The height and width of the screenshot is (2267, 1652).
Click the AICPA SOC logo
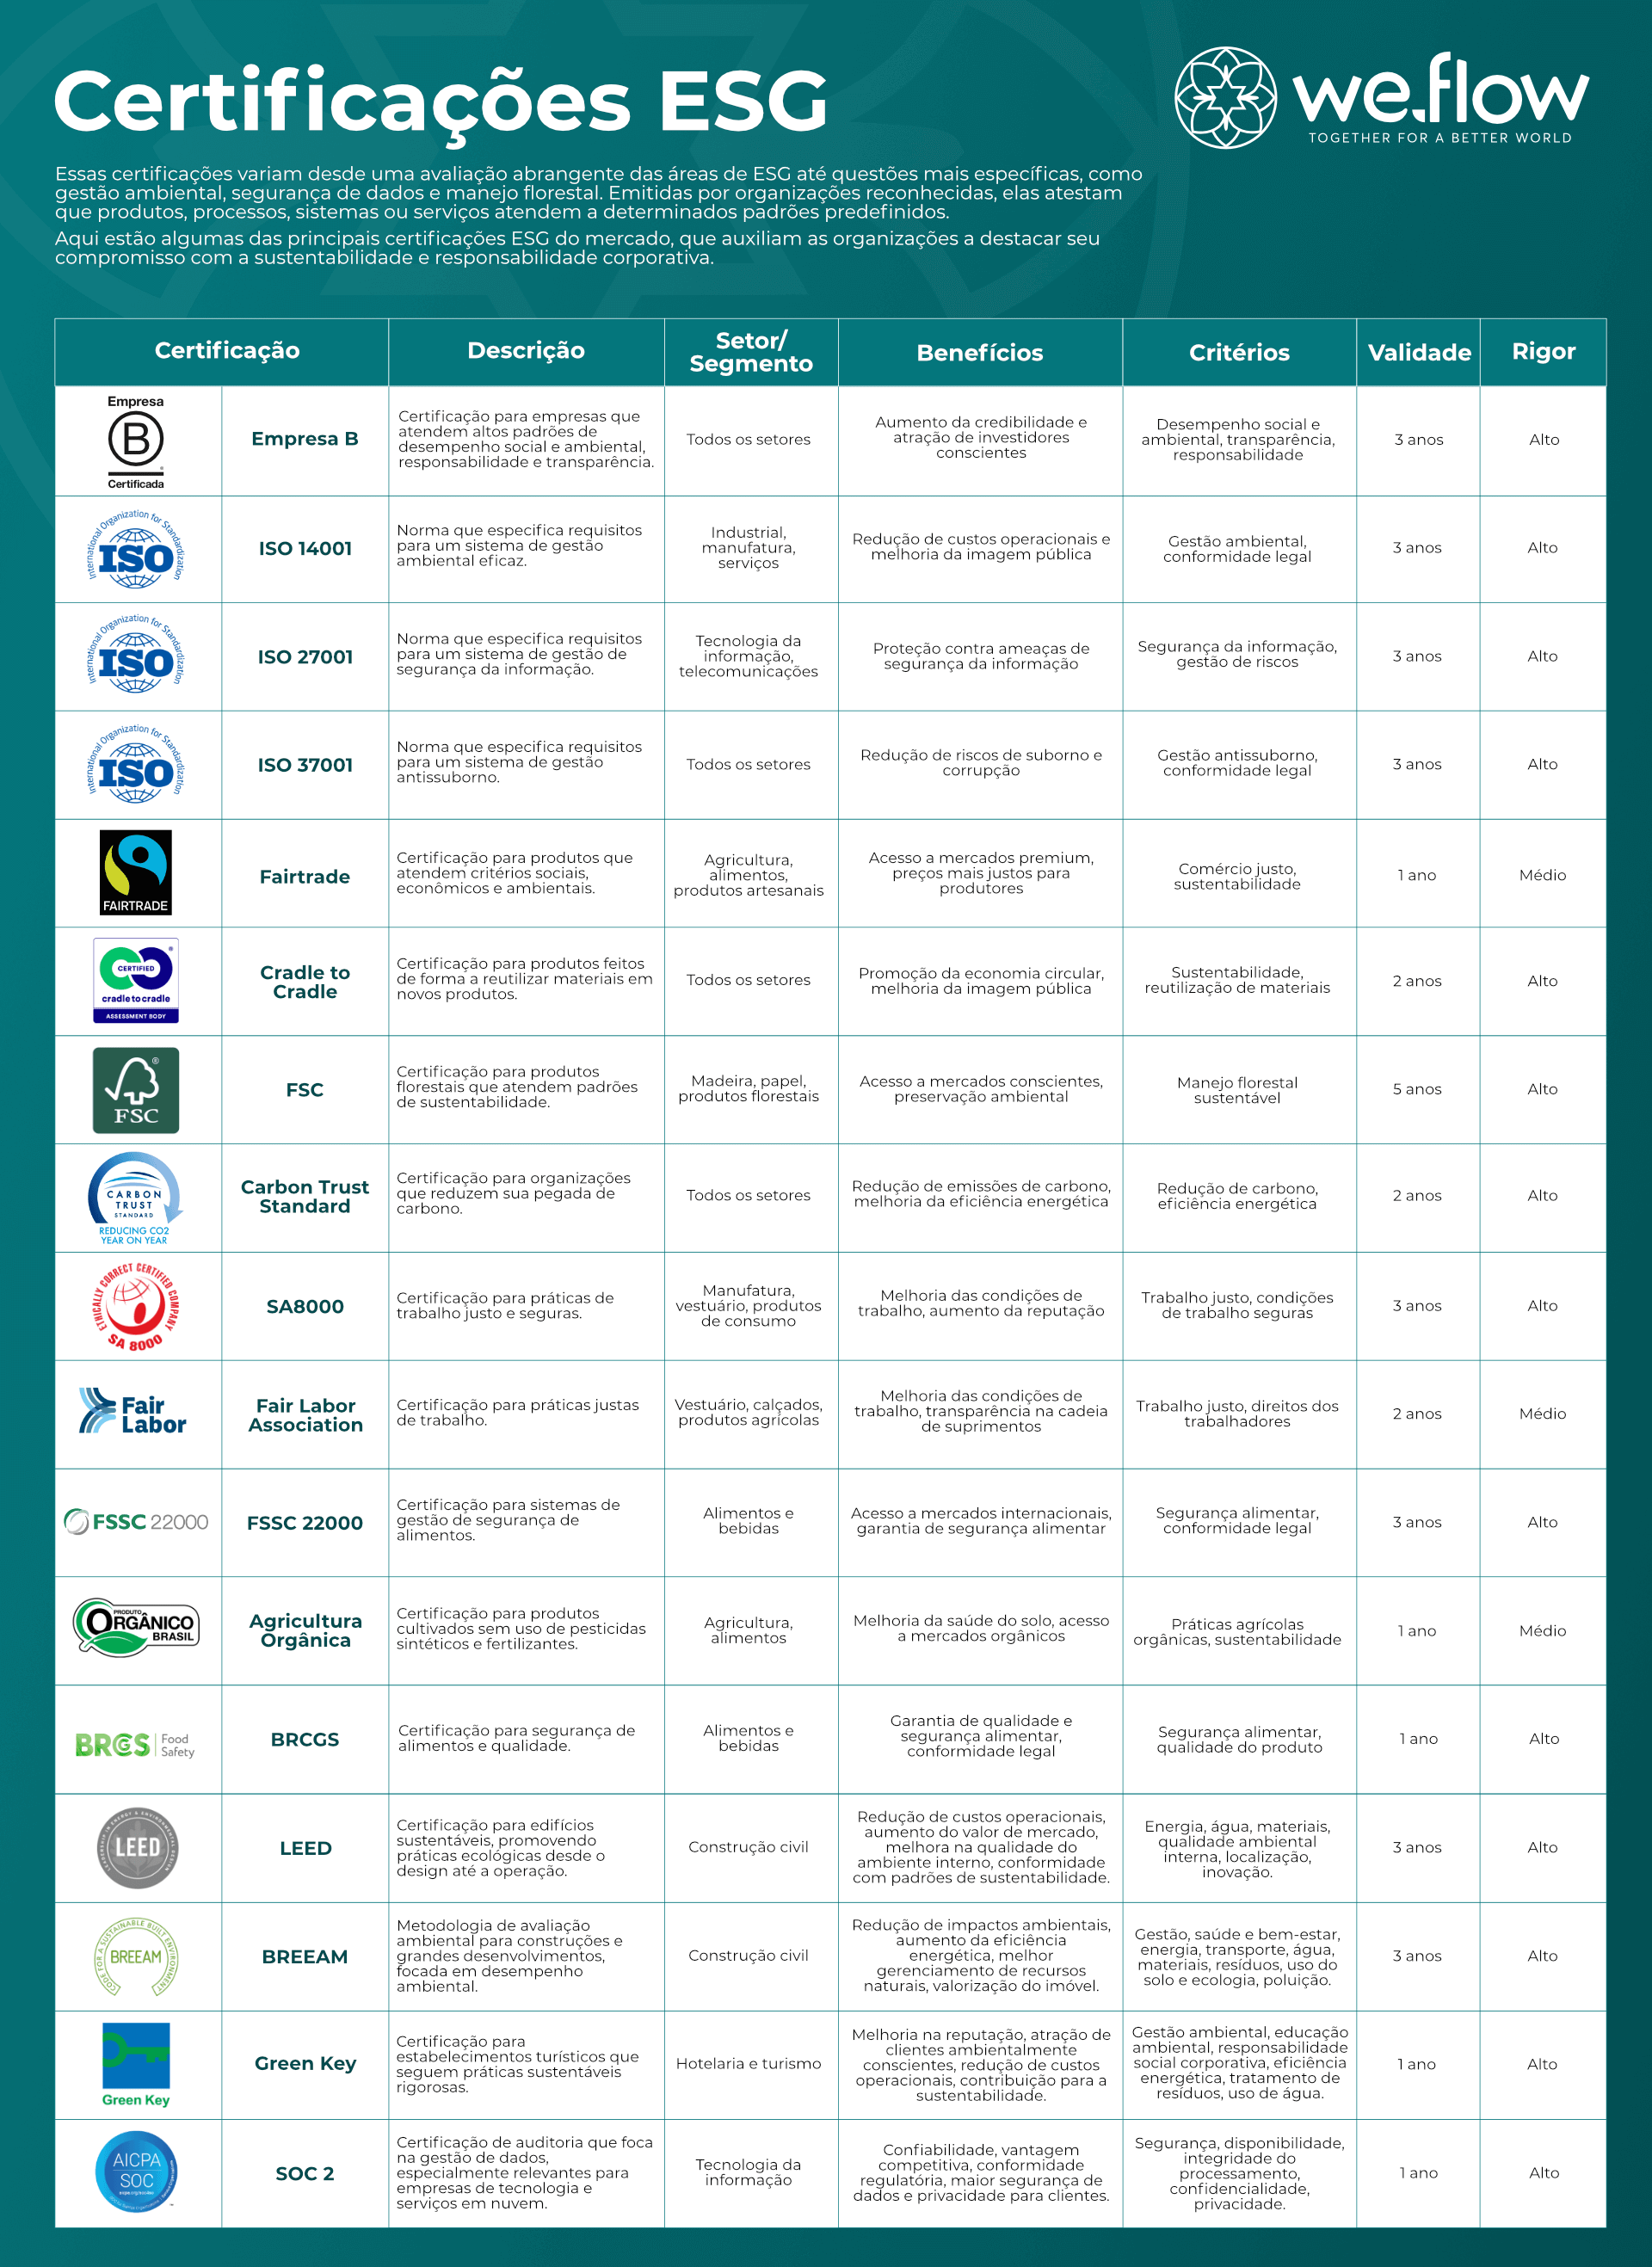[x=136, y=2172]
